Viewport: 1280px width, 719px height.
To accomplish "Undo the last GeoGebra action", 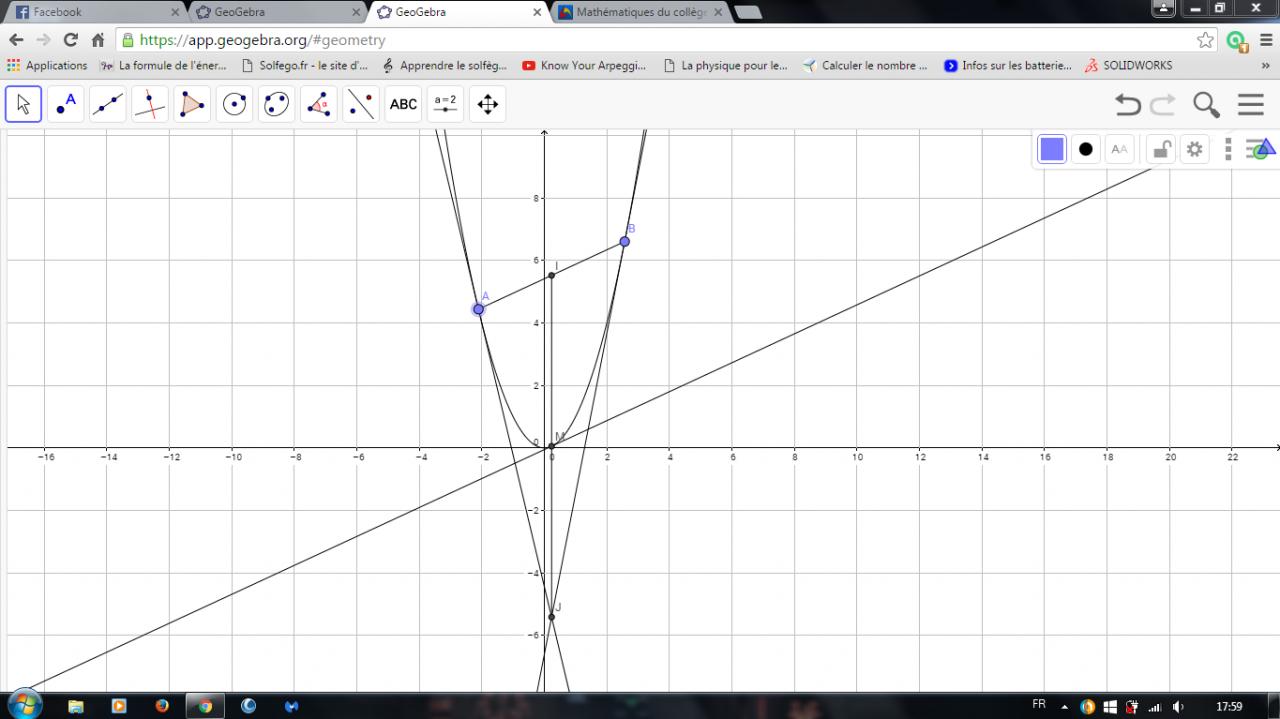I will click(x=1128, y=104).
